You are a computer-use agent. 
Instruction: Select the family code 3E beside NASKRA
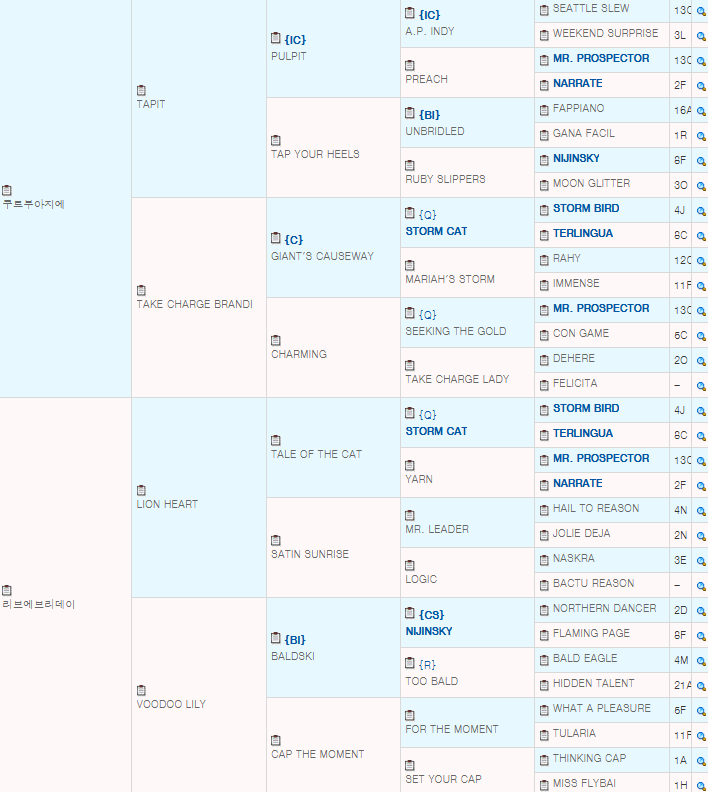tap(680, 560)
